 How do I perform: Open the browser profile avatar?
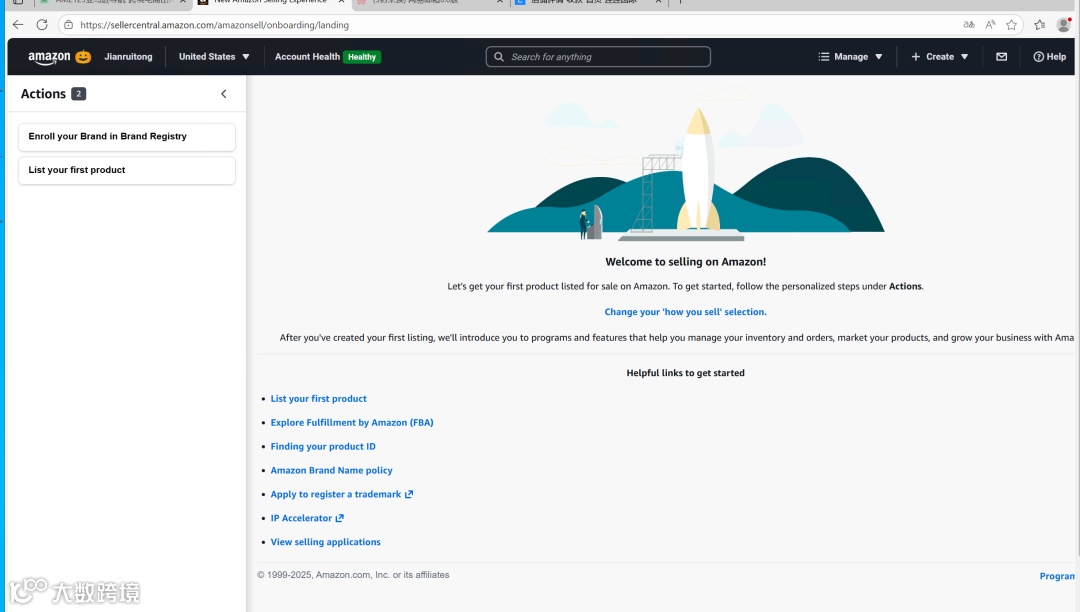(1063, 25)
